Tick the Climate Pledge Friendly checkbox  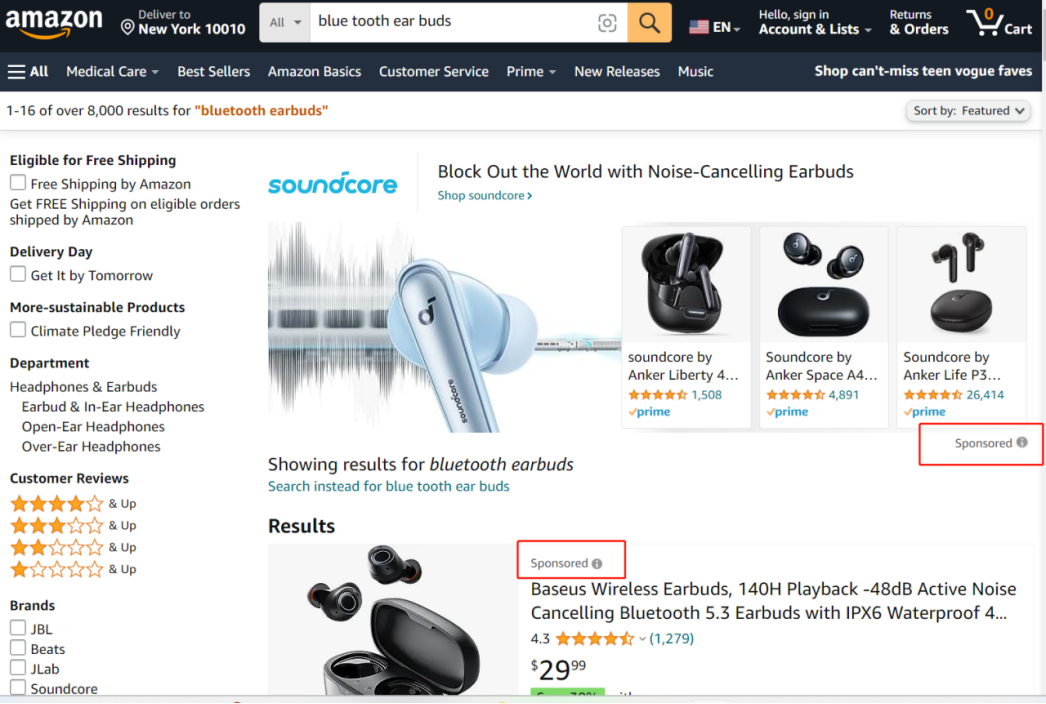(18, 330)
